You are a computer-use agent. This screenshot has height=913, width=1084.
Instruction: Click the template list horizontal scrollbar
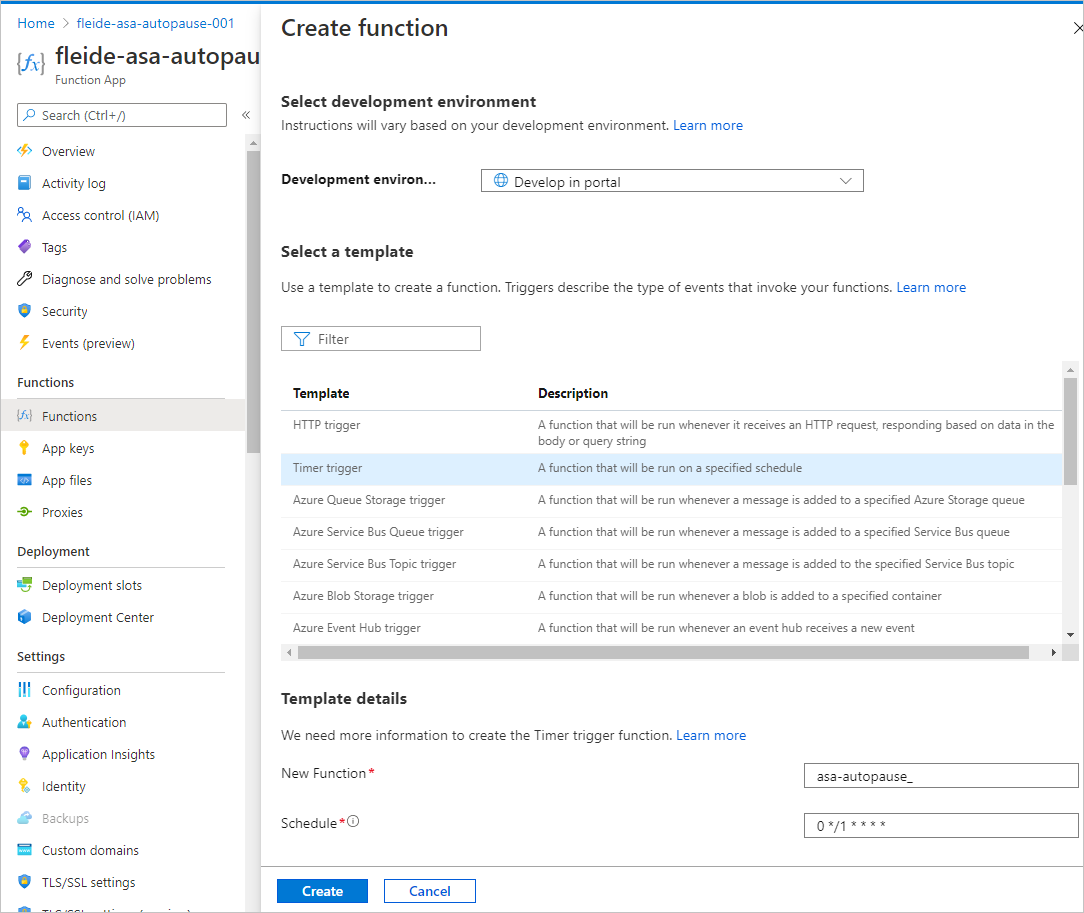(664, 652)
